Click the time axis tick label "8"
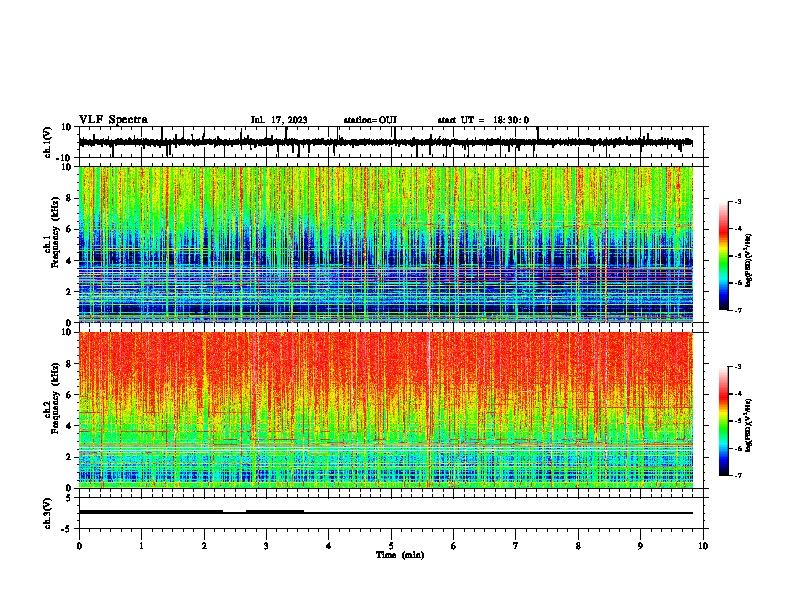 578,546
